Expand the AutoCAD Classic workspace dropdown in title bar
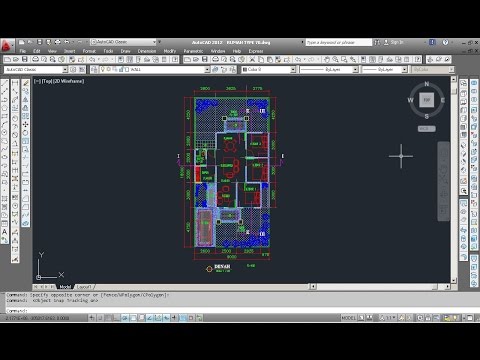The image size is (480, 360). point(154,42)
